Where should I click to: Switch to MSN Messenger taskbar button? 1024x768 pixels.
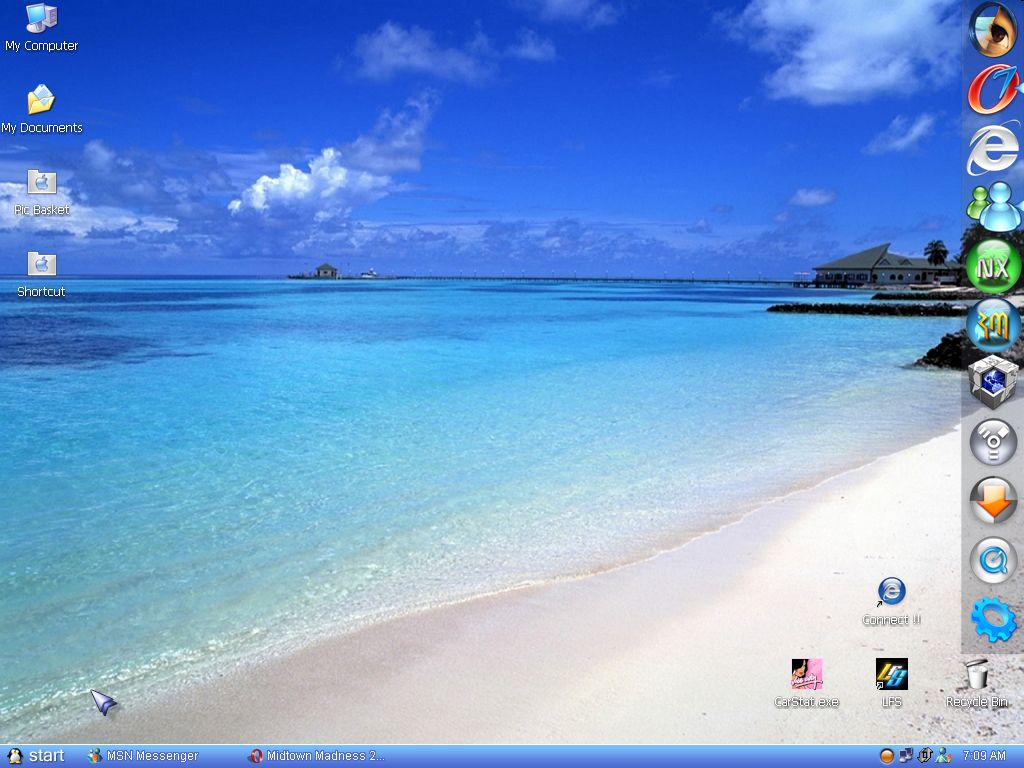[143, 756]
